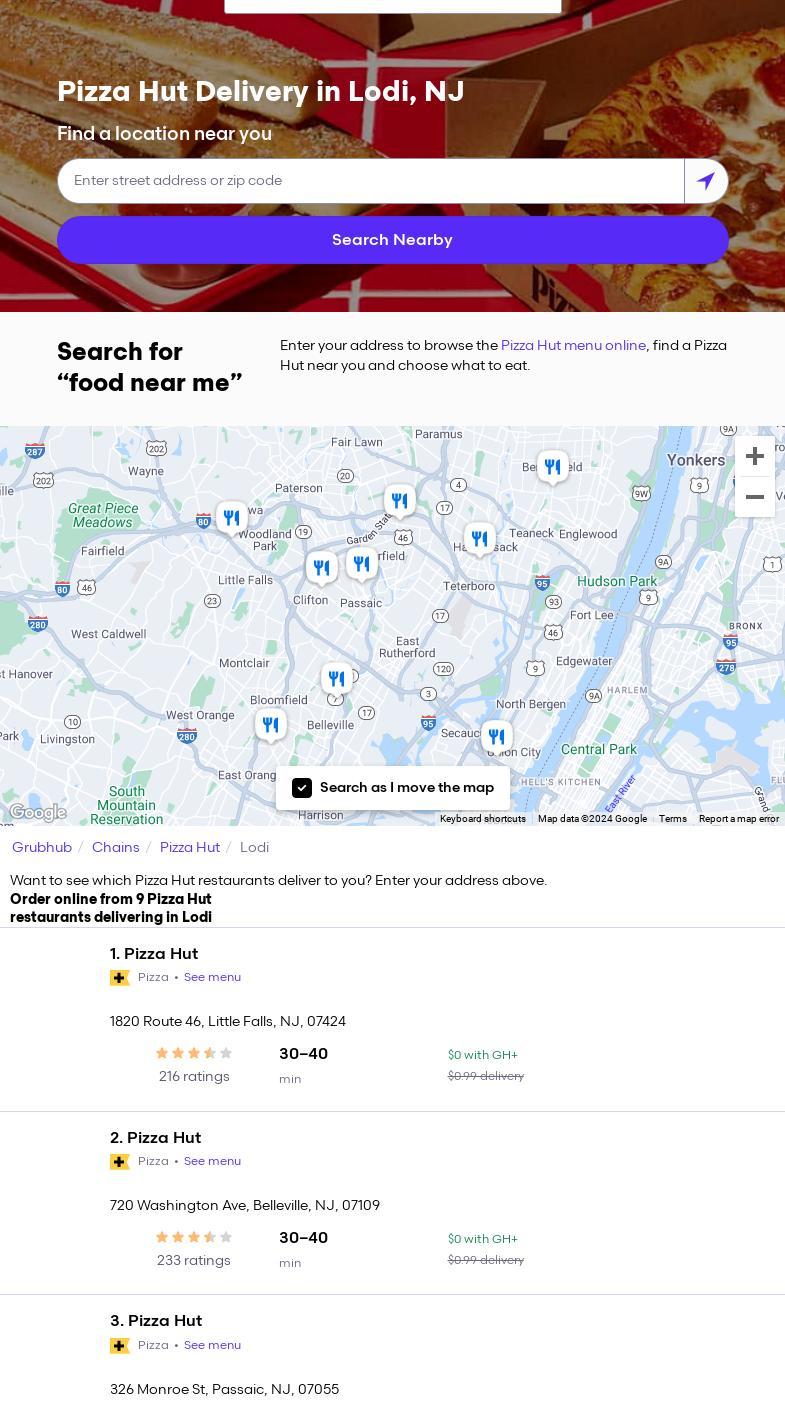Viewport: 785px width, 1405px height.
Task: Open the 1. Pizza Hut listing title
Action: point(154,954)
